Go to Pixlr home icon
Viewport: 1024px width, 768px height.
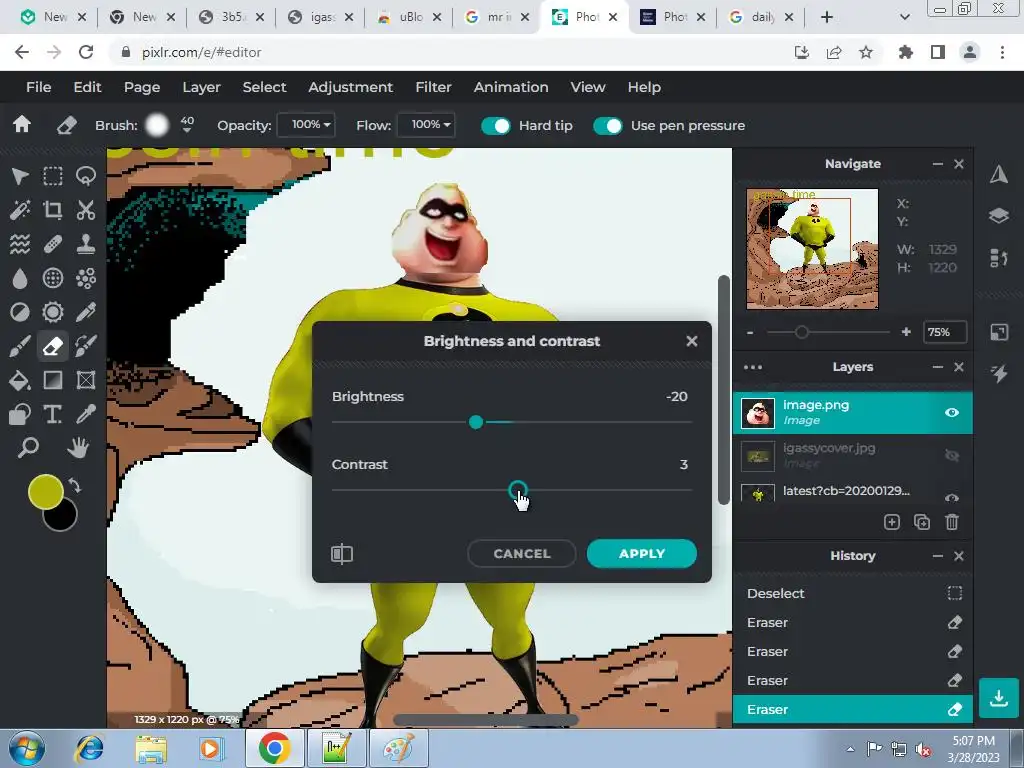(22, 124)
